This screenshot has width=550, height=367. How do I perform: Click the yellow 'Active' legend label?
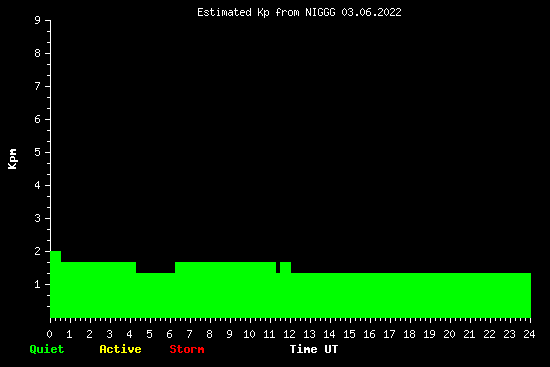[120, 349]
